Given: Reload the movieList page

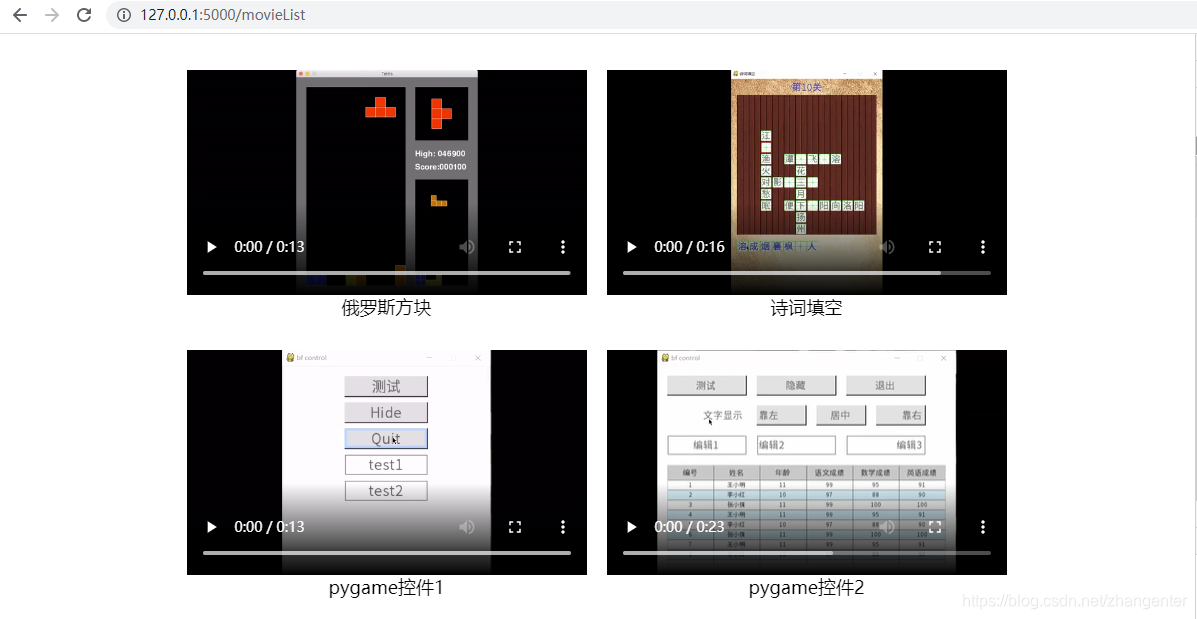Looking at the screenshot, I should (84, 15).
